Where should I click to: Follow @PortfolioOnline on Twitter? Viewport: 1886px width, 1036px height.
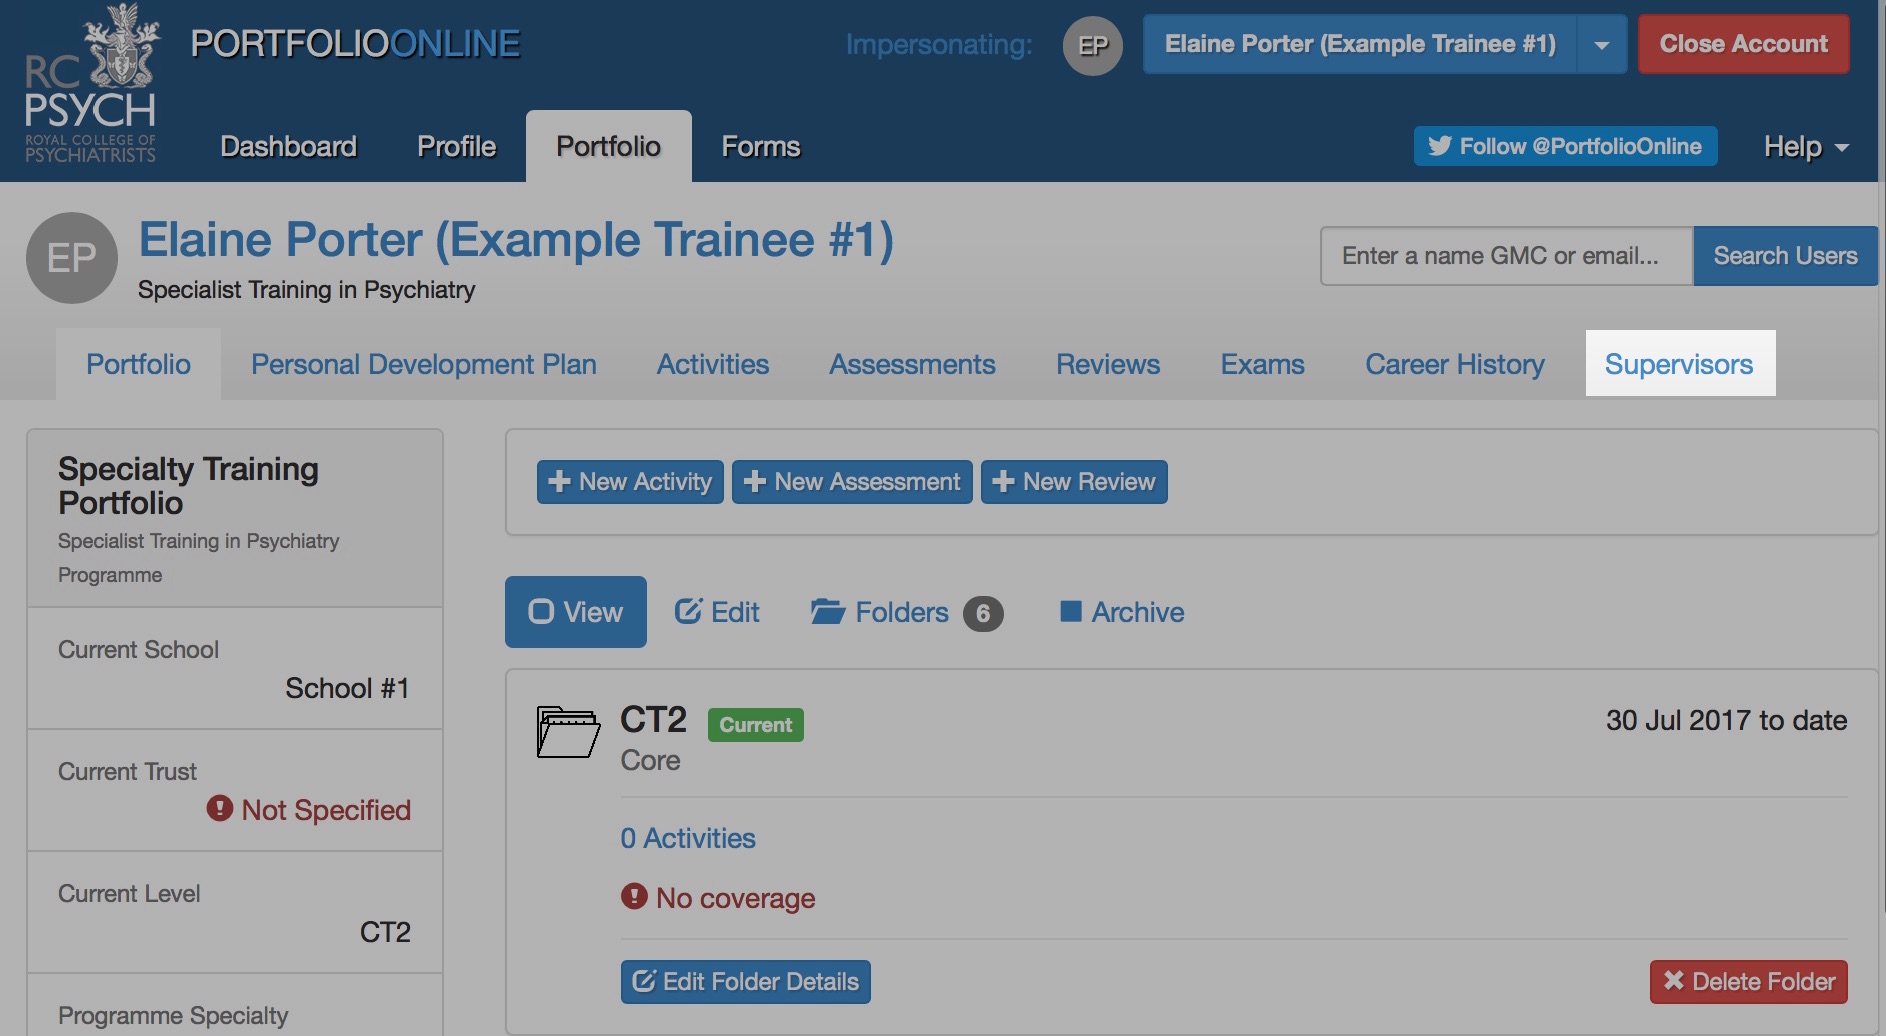pos(1565,146)
